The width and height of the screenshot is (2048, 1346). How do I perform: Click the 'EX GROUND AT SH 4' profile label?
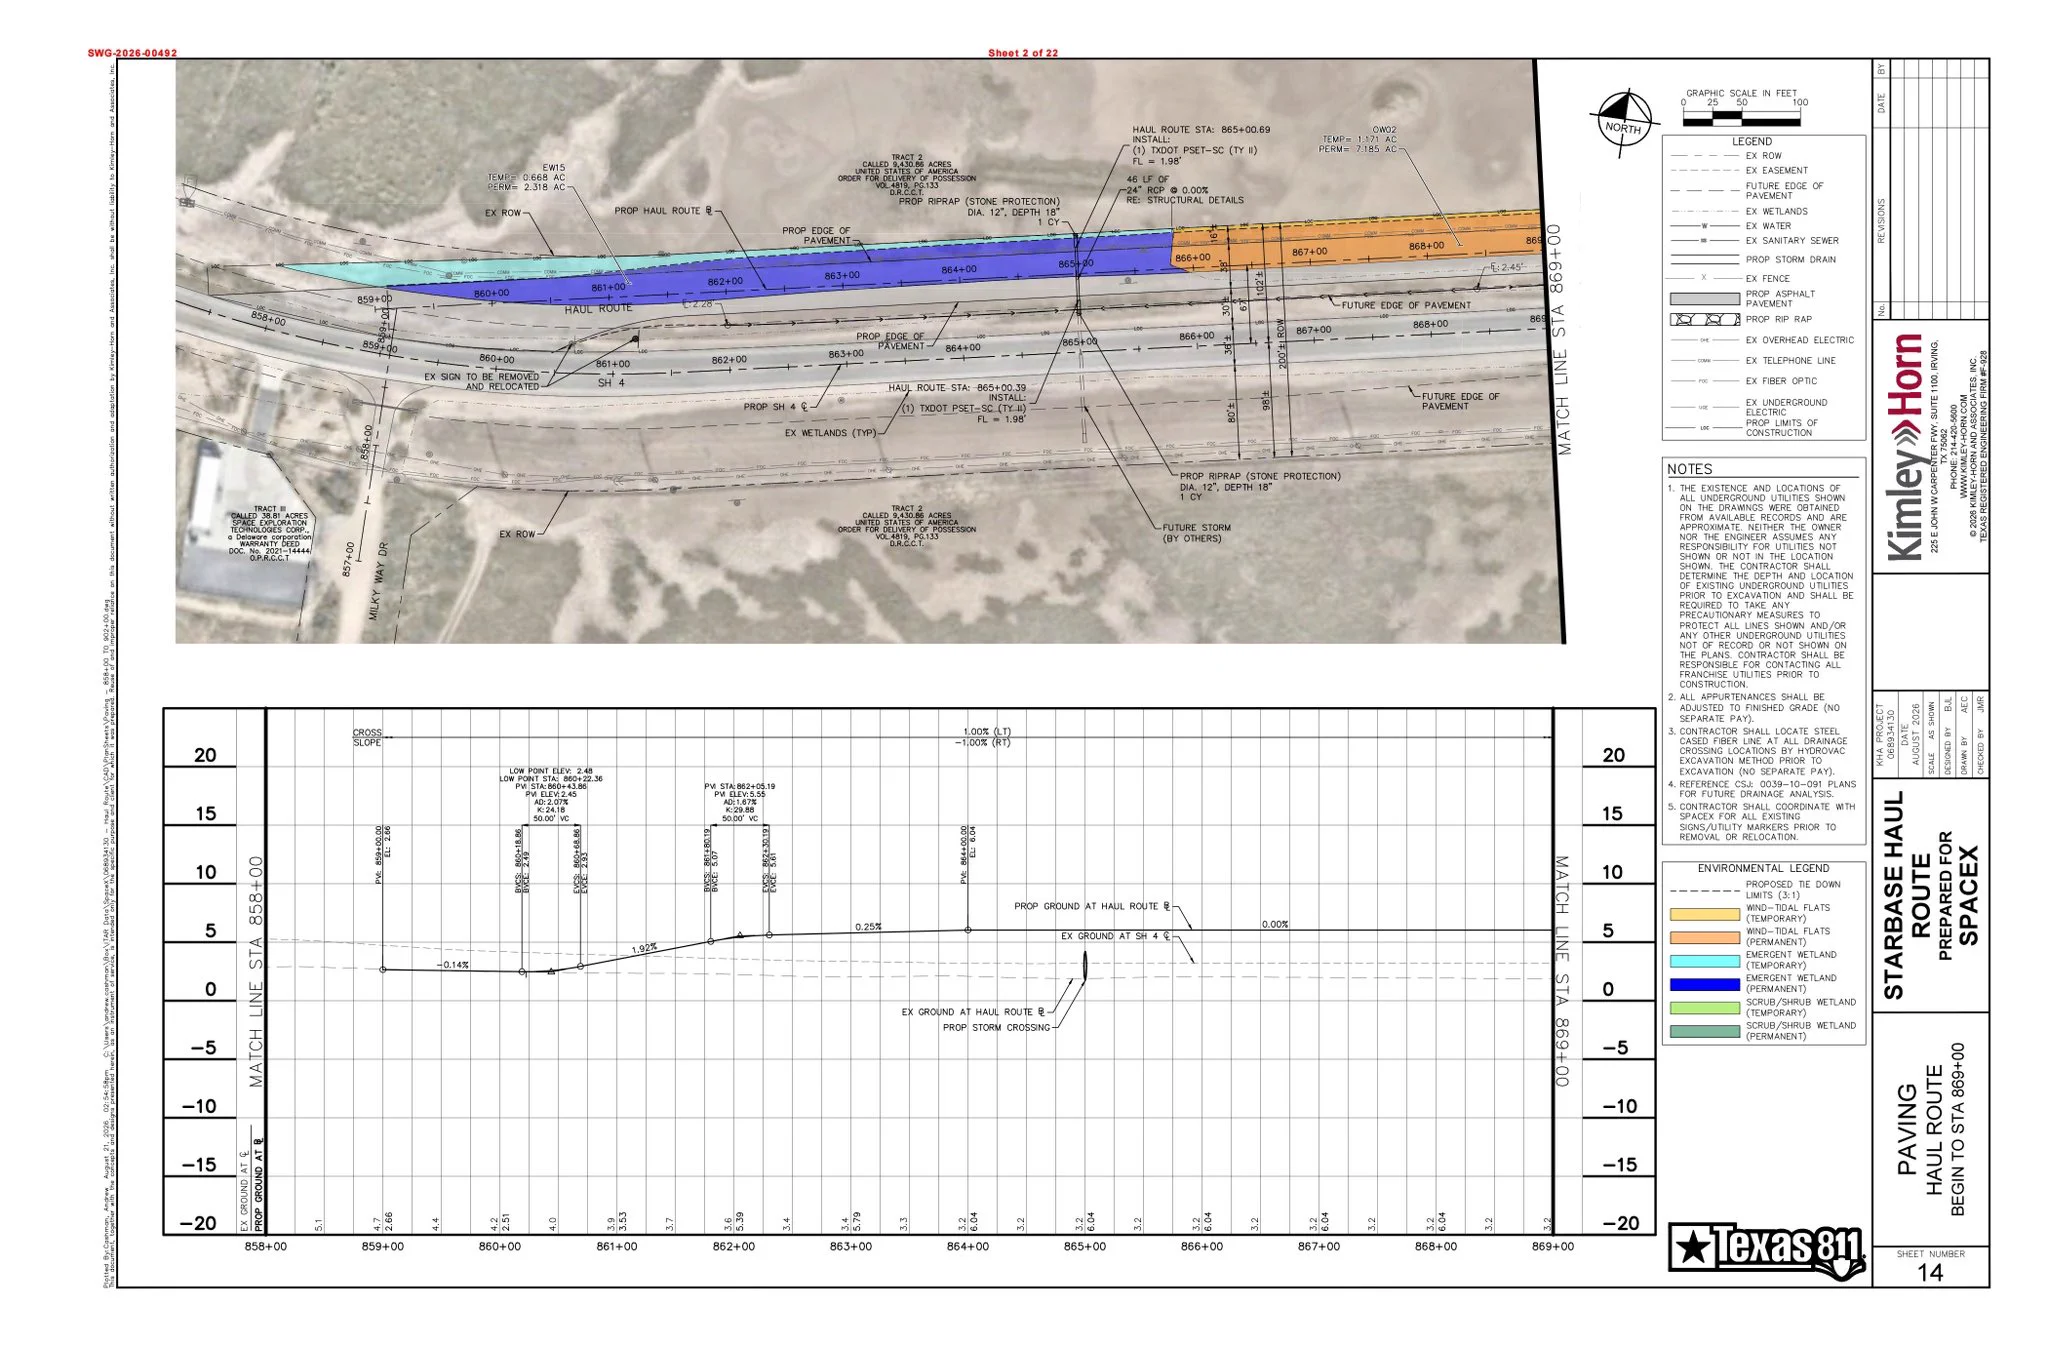pos(1115,937)
